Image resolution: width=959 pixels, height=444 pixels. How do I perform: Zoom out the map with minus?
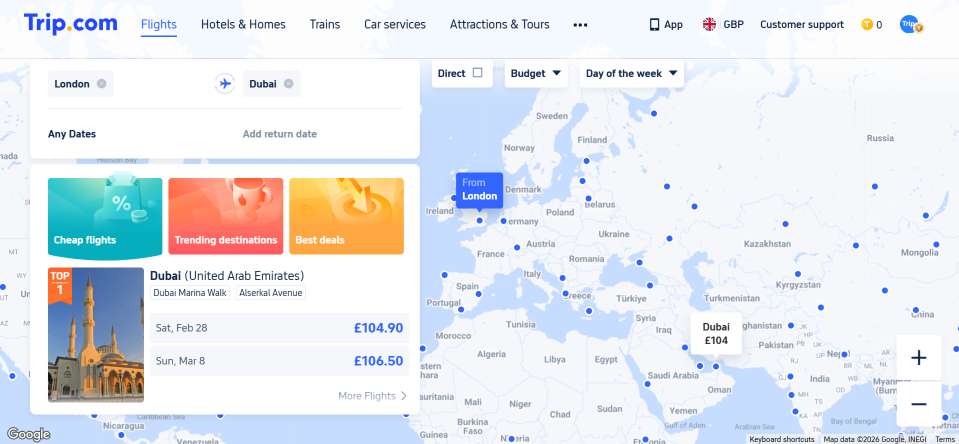point(919,404)
